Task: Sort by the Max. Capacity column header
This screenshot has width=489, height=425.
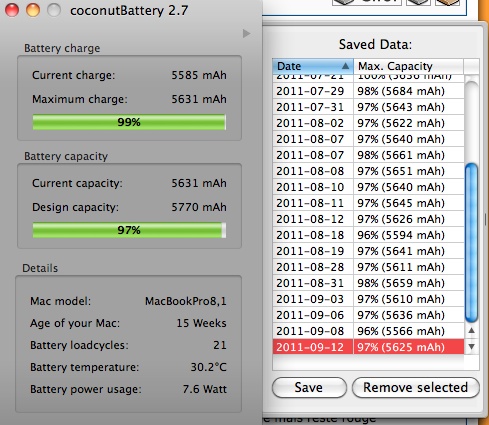Action: pos(408,66)
